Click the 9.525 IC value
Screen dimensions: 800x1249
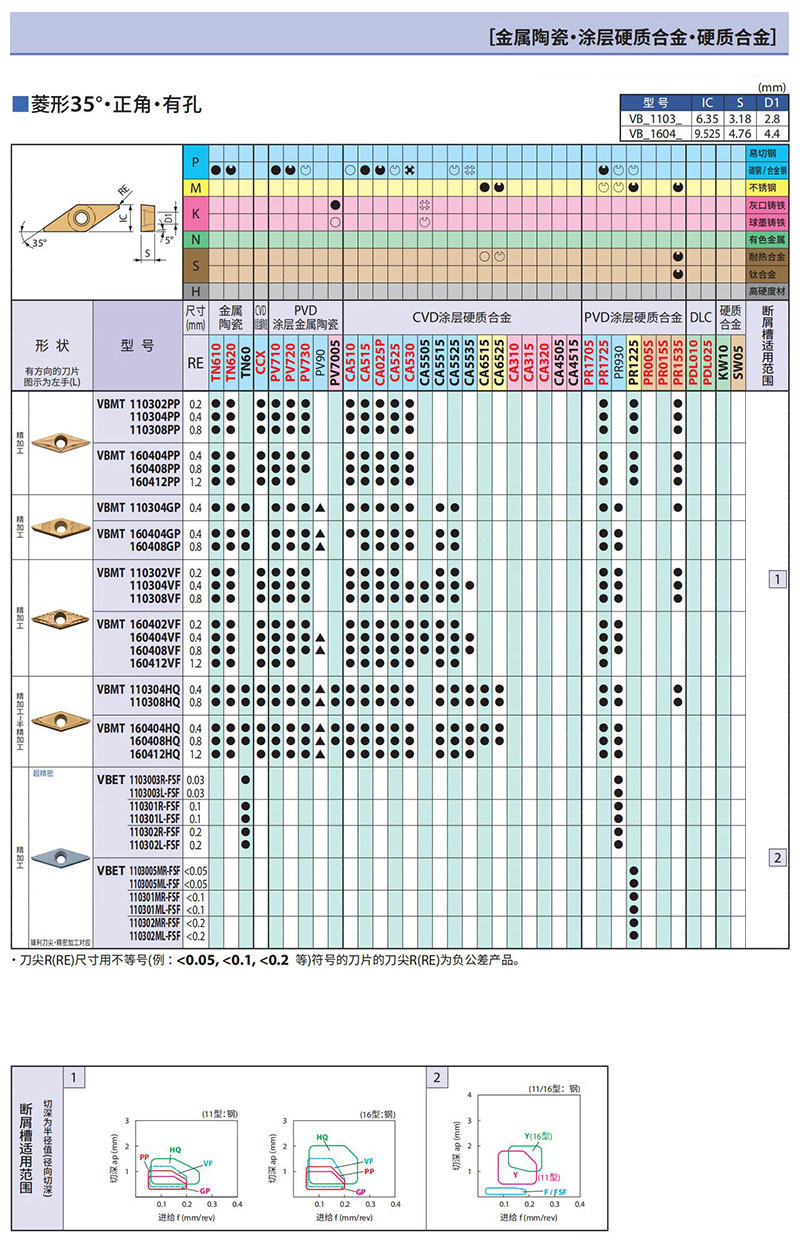pyautogui.click(x=707, y=132)
